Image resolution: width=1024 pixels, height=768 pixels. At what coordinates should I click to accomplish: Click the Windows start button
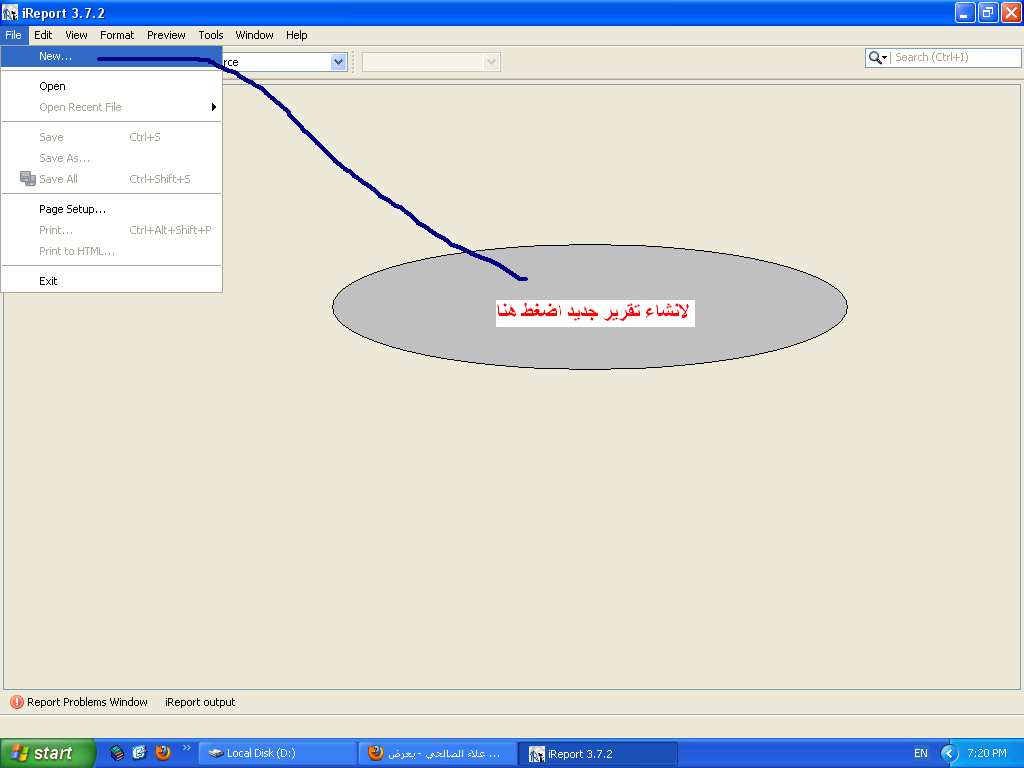[x=48, y=753]
